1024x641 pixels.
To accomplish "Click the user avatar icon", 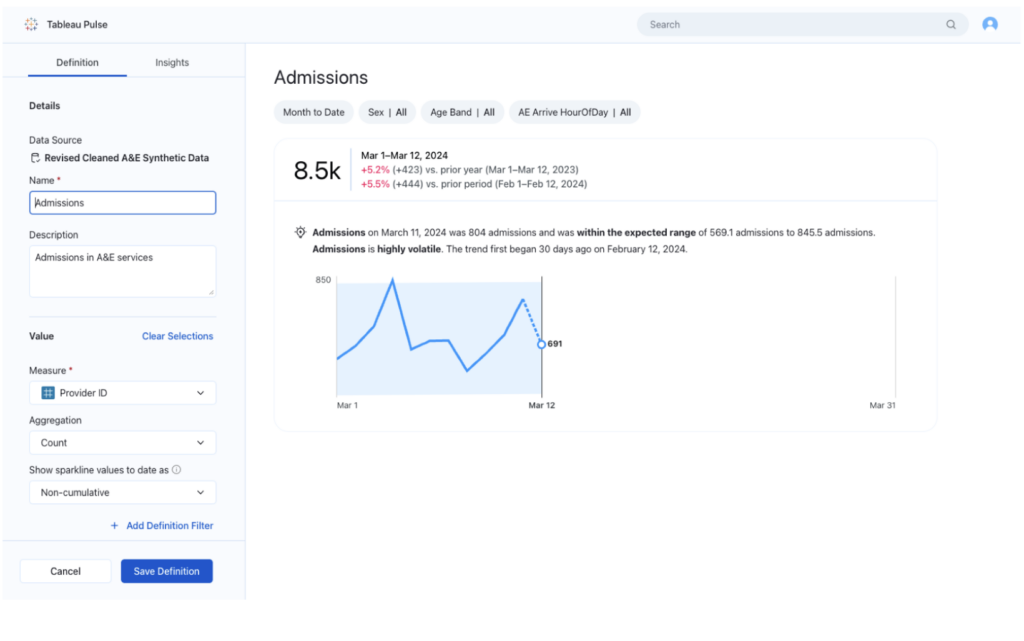I will tap(990, 24).
